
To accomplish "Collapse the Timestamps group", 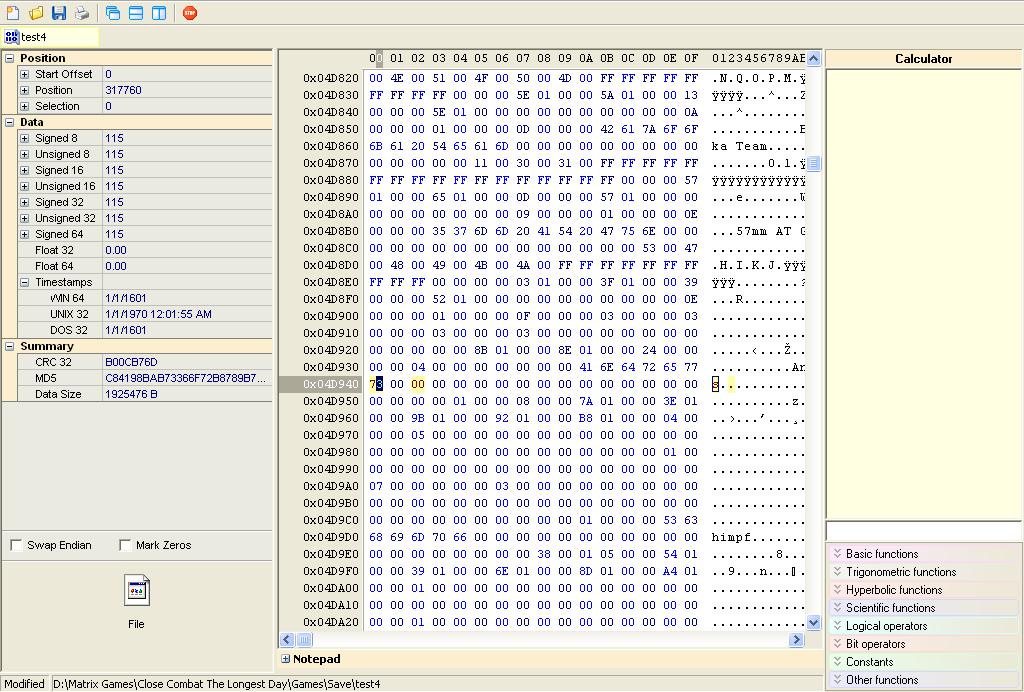I will point(25,283).
